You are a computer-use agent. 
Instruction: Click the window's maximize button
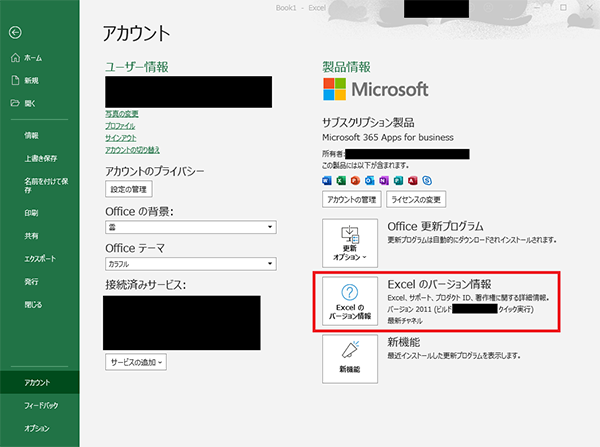(563, 7)
